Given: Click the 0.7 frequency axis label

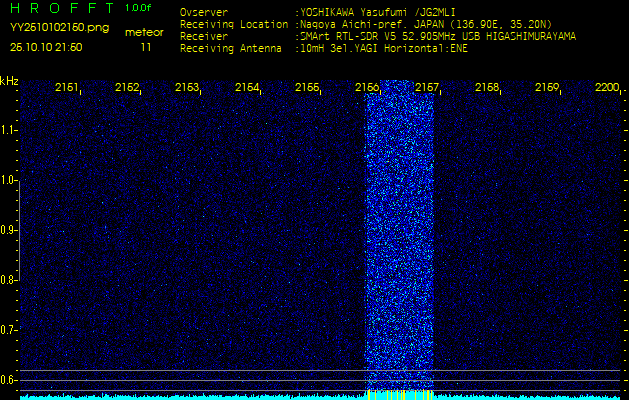Looking at the screenshot, I should click(x=8, y=330).
